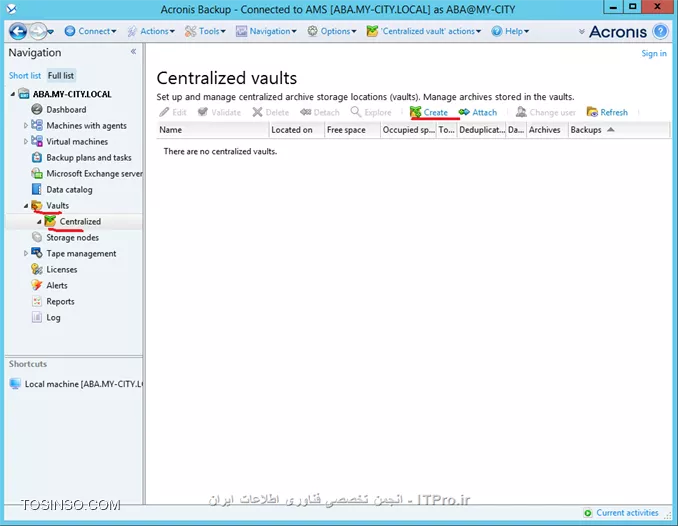Viewport: 678px width, 526px height.
Task: Click Machines with agents icon
Action: (37, 125)
